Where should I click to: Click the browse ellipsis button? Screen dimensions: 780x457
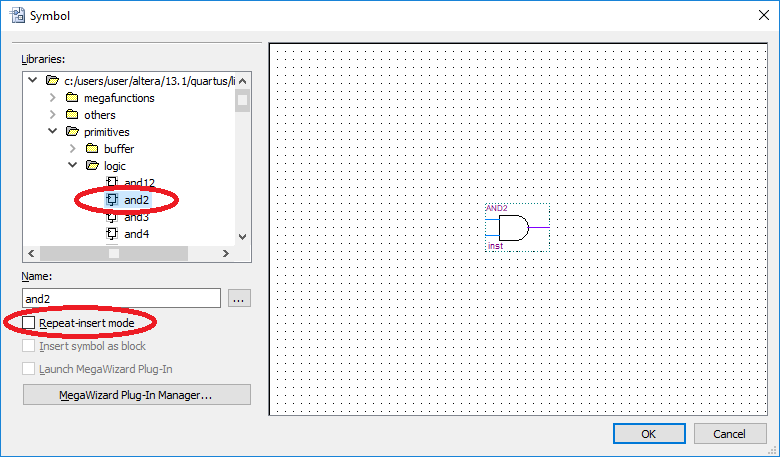point(239,298)
